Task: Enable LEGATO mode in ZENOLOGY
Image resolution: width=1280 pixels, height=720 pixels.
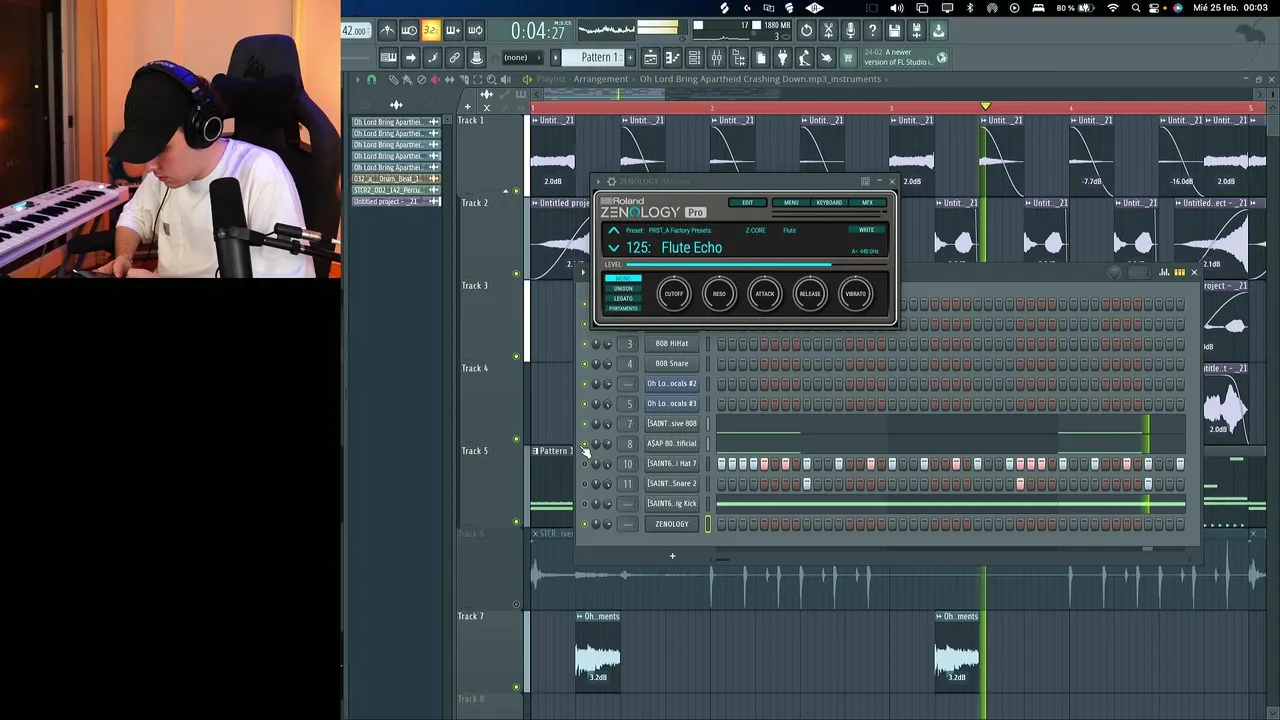Action: (623, 298)
